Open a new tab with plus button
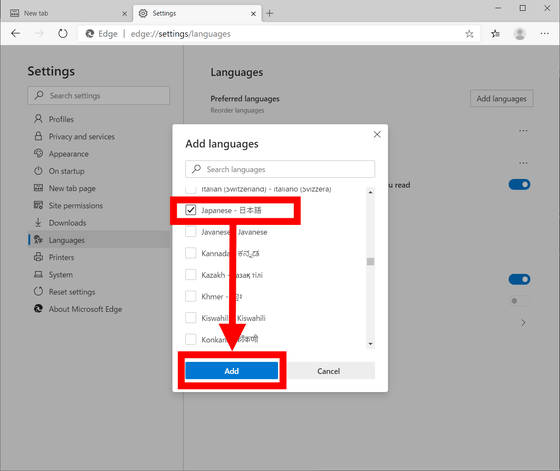This screenshot has width=560, height=471. tap(270, 14)
